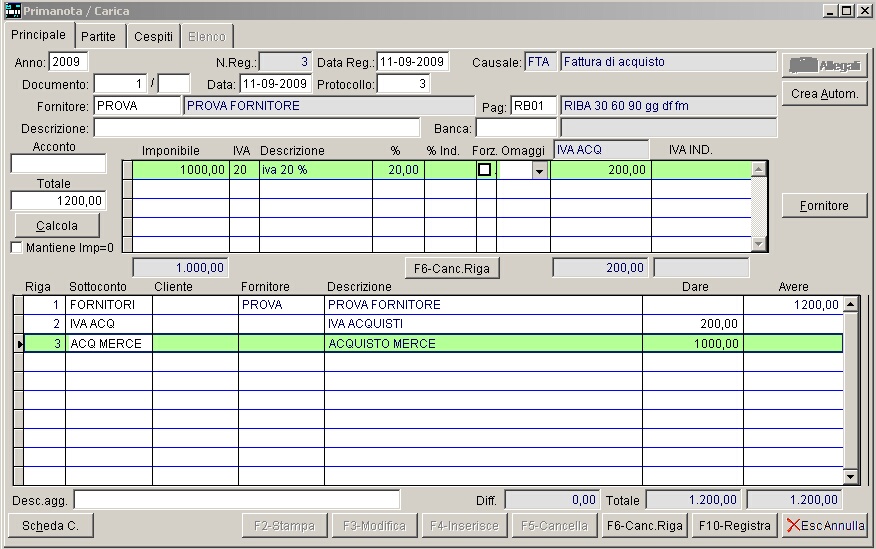Select the IVA ACQ sottoconto cell in row 2

click(x=109, y=324)
